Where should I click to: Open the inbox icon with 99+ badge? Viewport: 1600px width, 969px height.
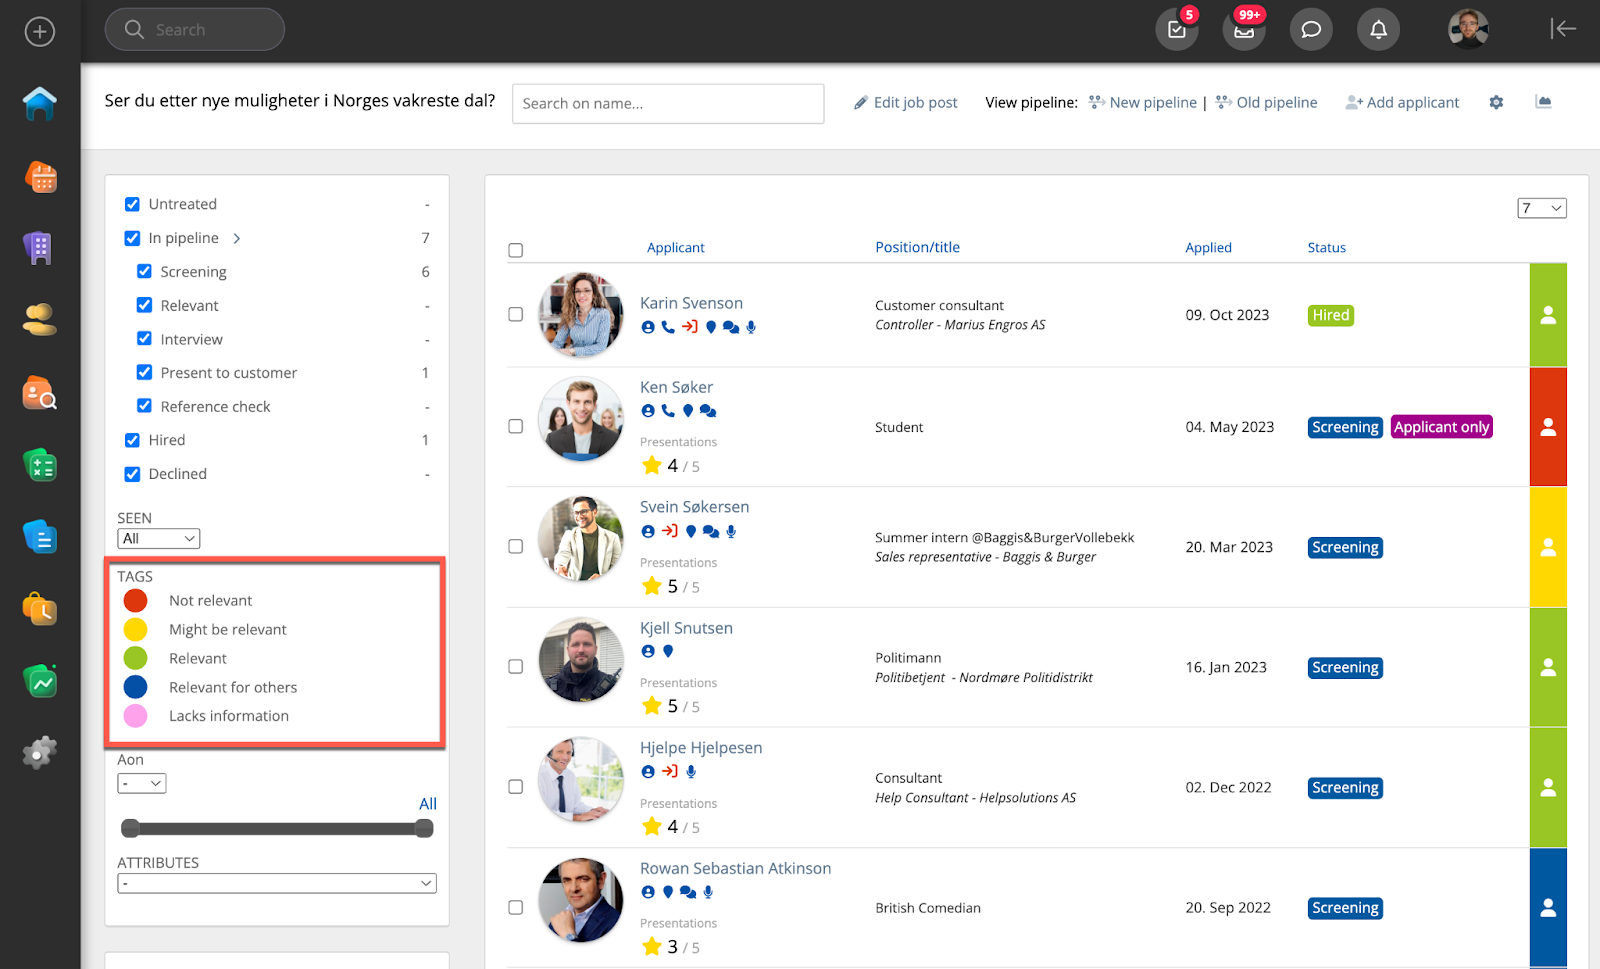(x=1244, y=30)
